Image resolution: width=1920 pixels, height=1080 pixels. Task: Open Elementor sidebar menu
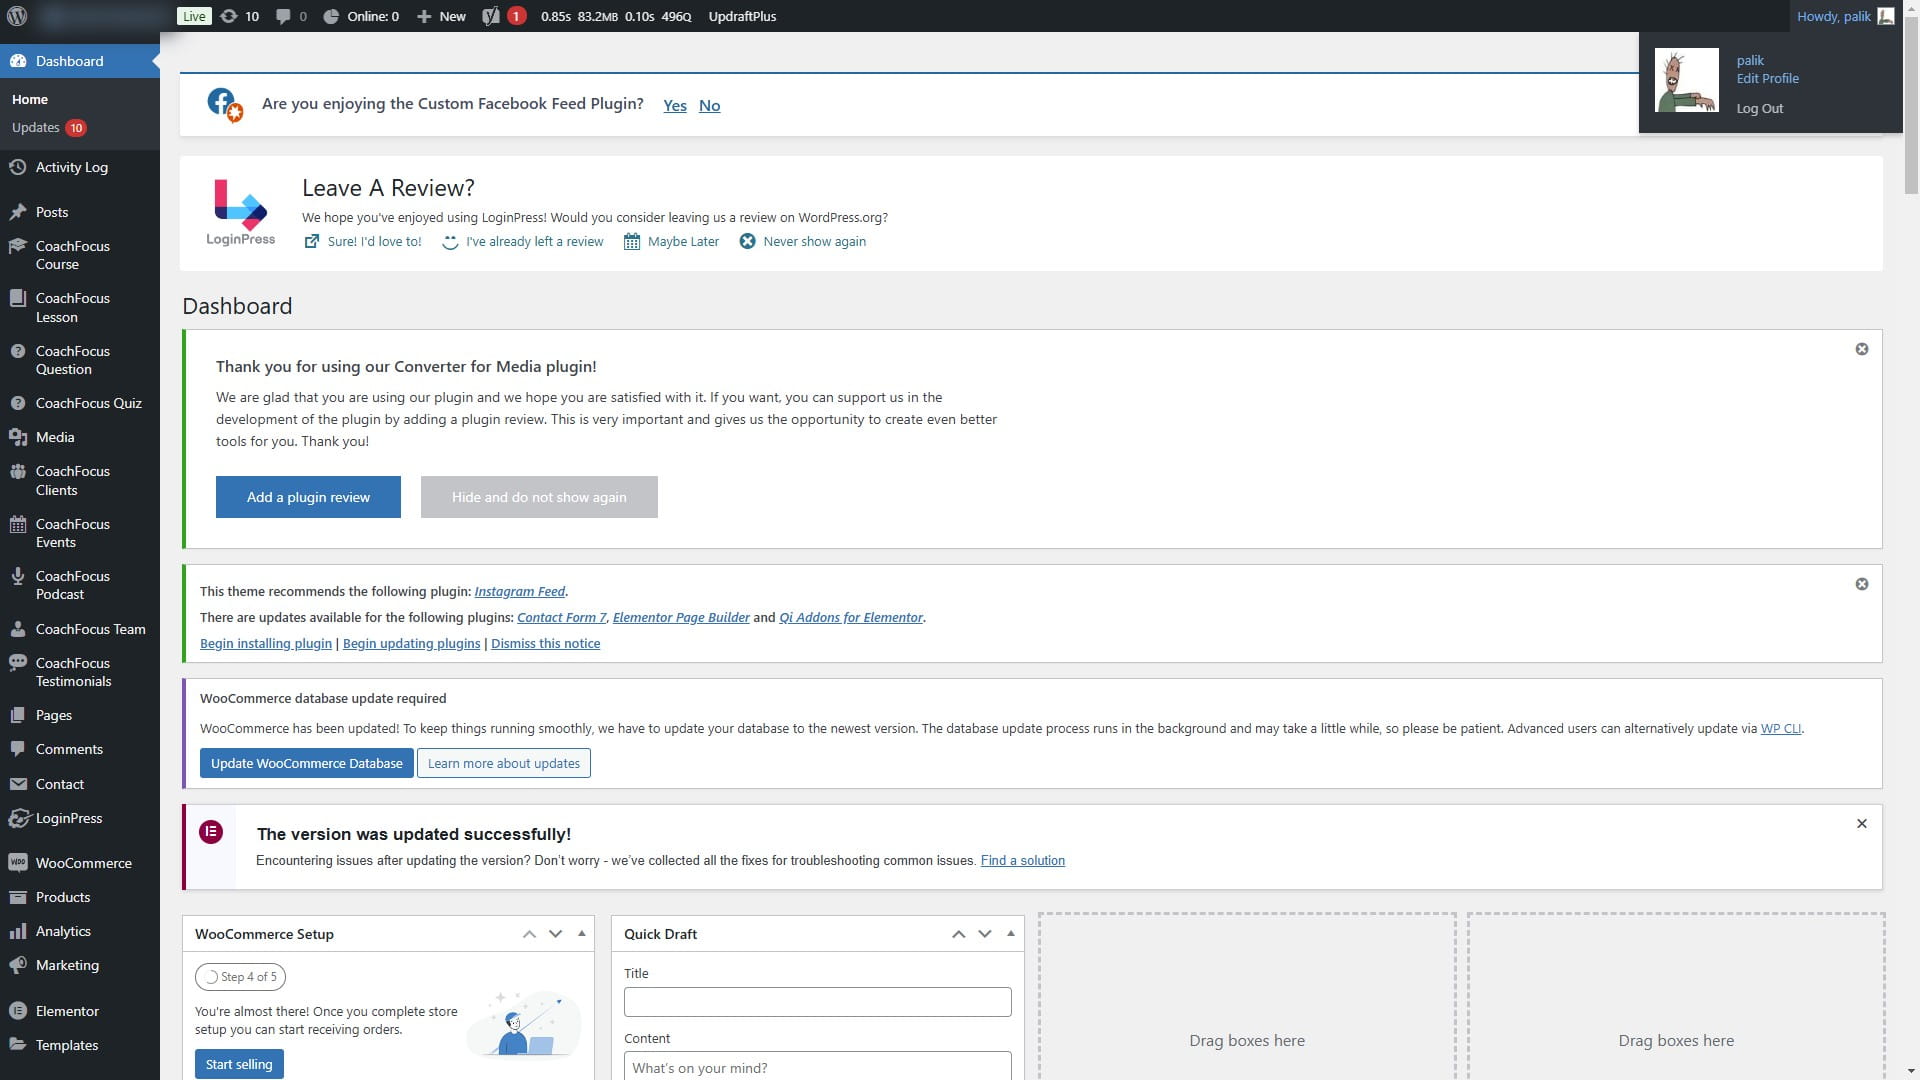click(x=67, y=1011)
